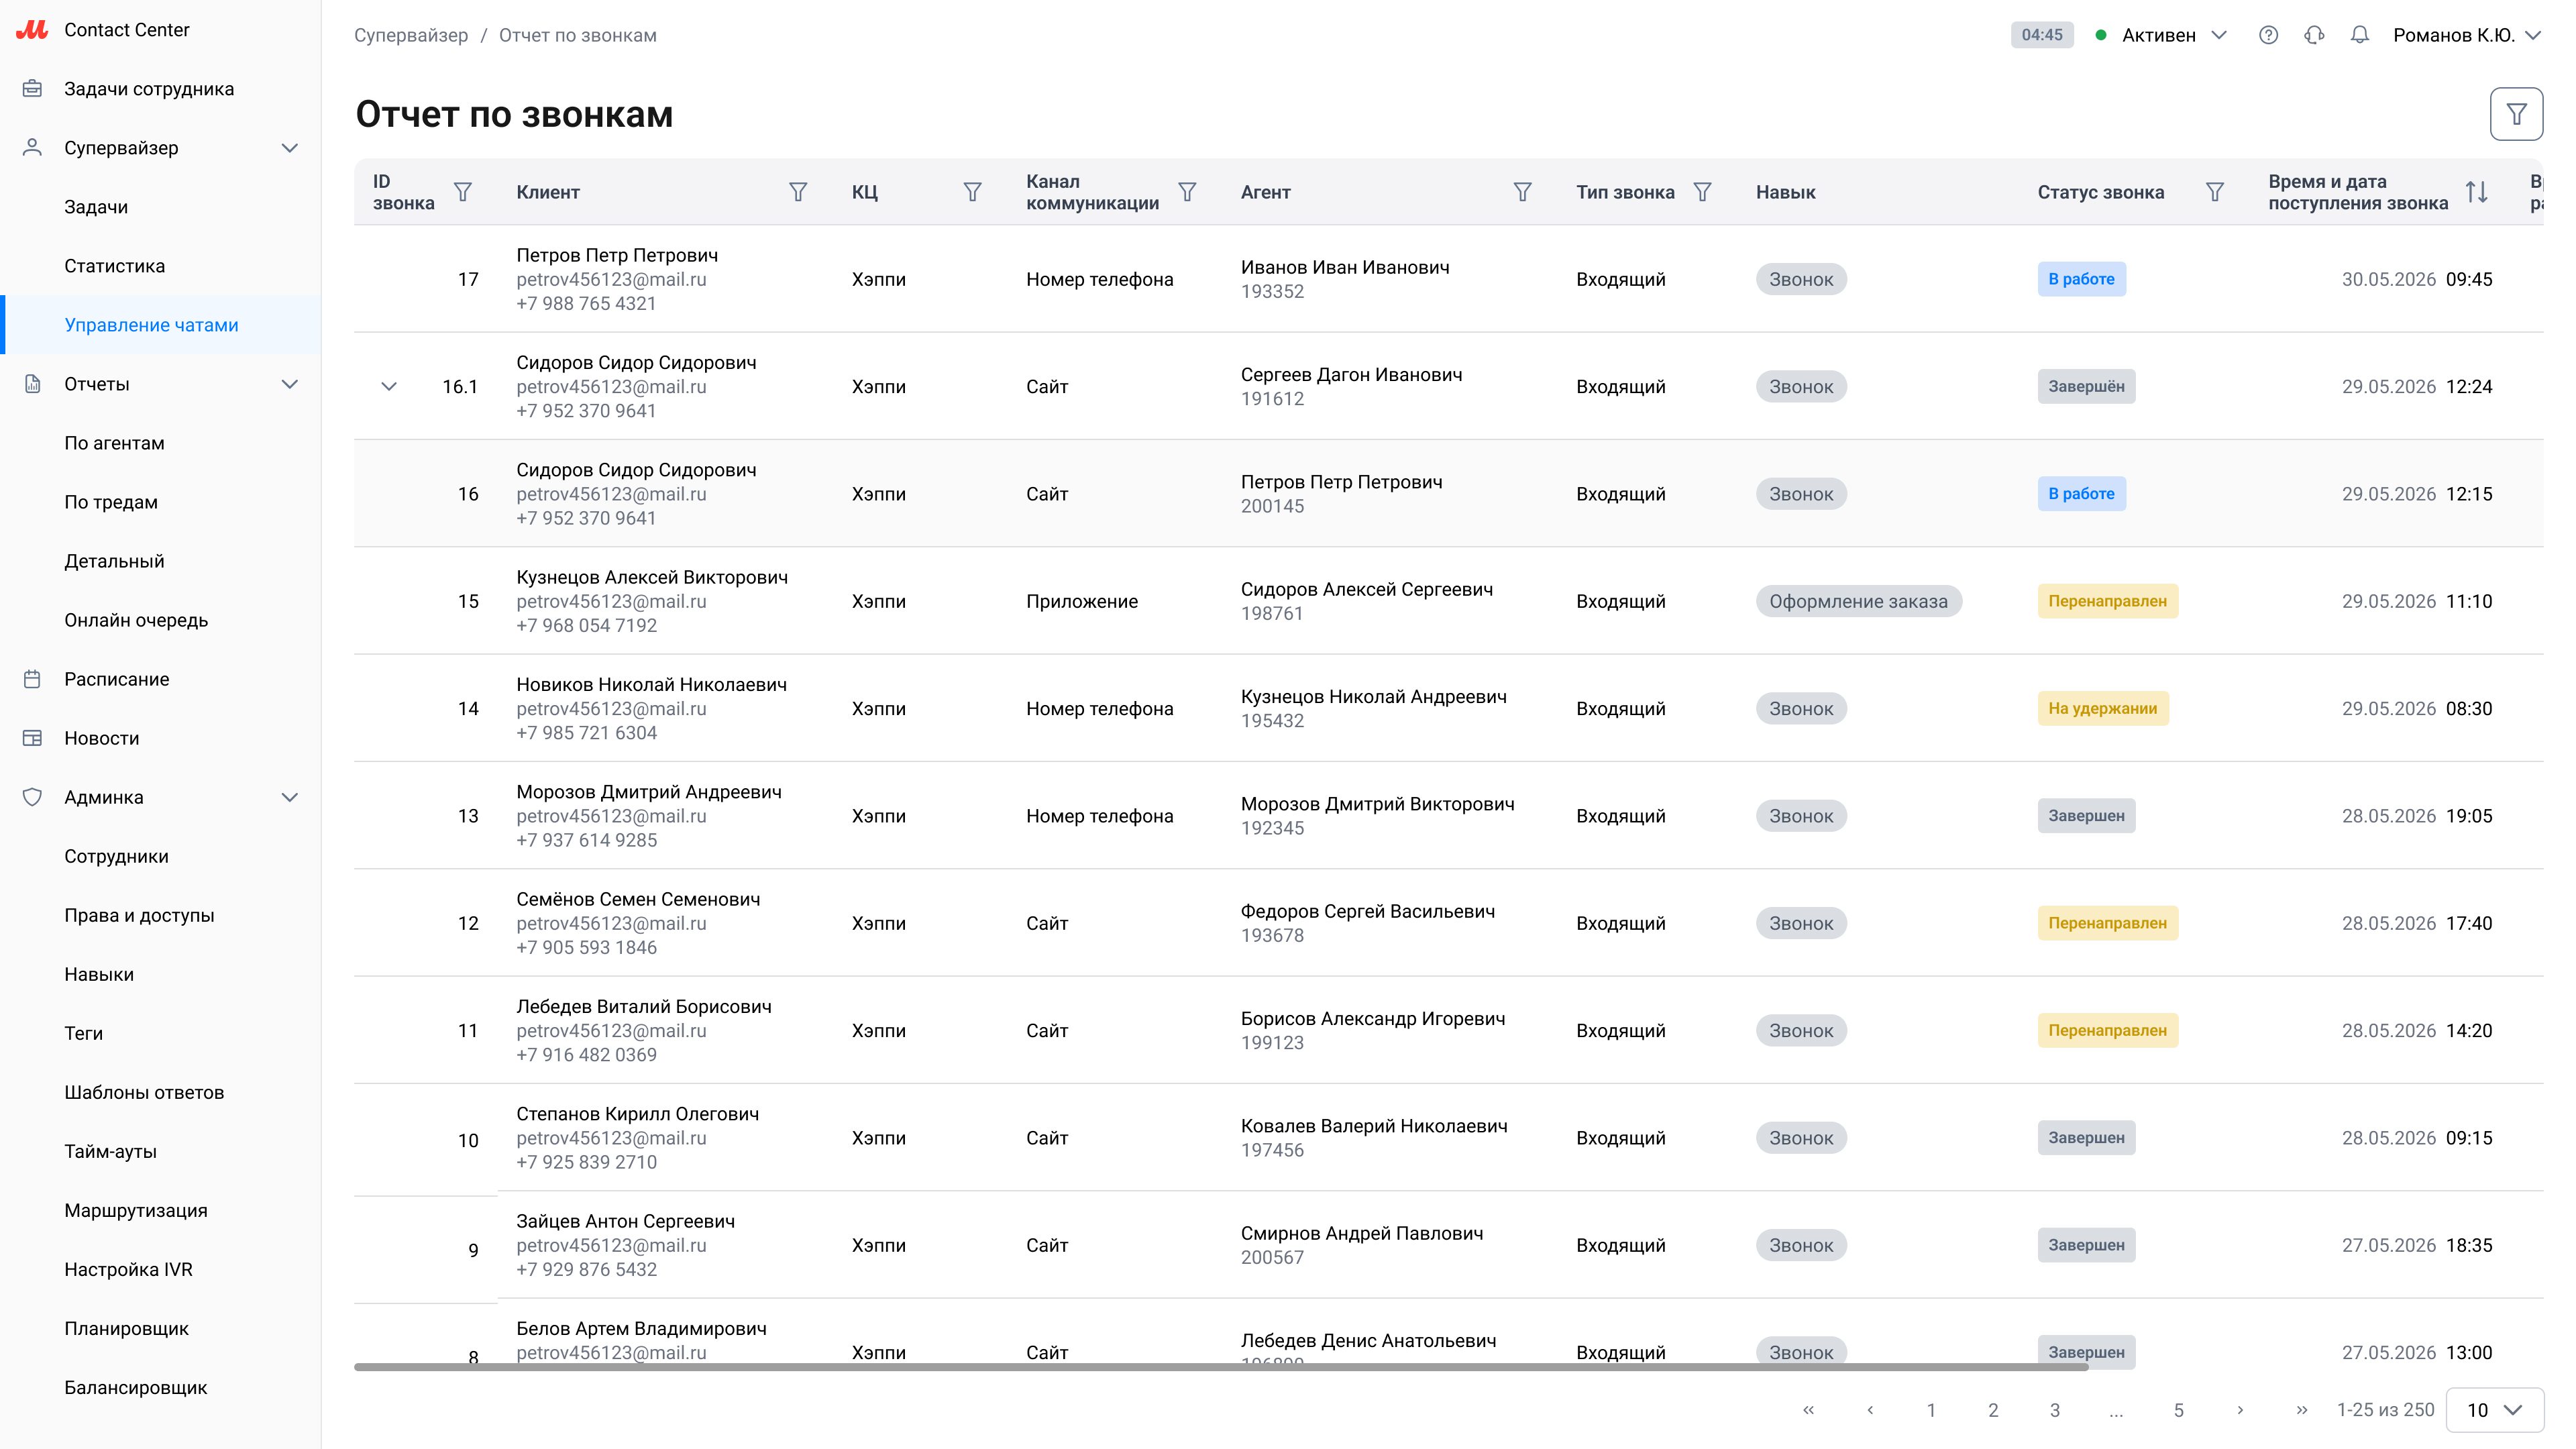Viewport: 2576px width, 1449px height.
Task: Click the headset support icon
Action: tap(2314, 35)
